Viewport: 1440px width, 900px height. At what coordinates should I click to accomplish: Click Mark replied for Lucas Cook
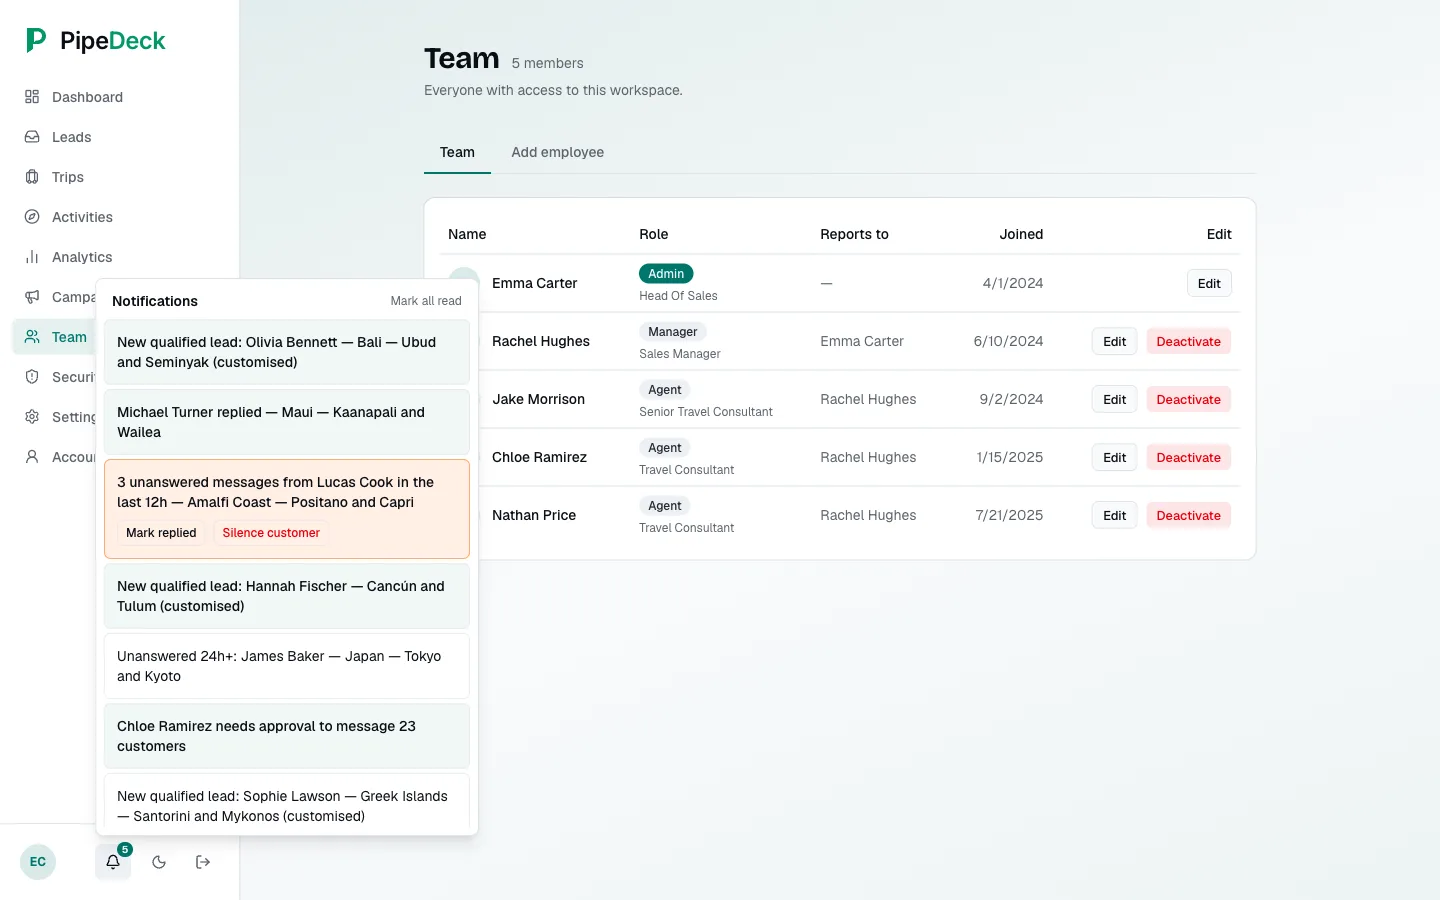click(x=161, y=533)
